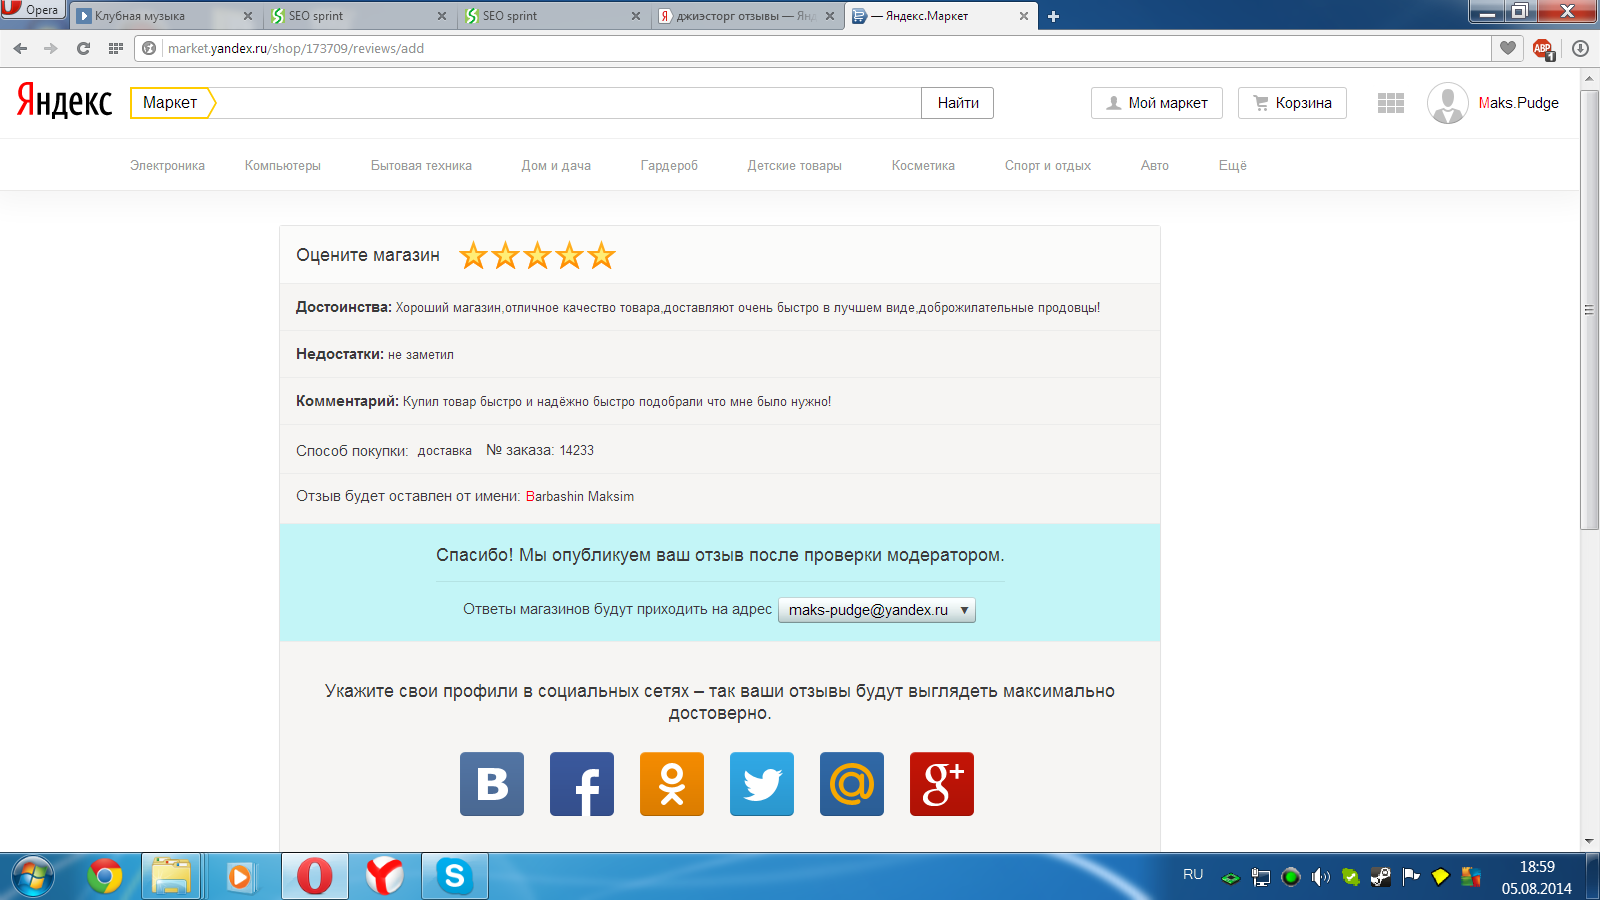Open Opera speed dial grid icon
The width and height of the screenshot is (1600, 900).
click(116, 48)
